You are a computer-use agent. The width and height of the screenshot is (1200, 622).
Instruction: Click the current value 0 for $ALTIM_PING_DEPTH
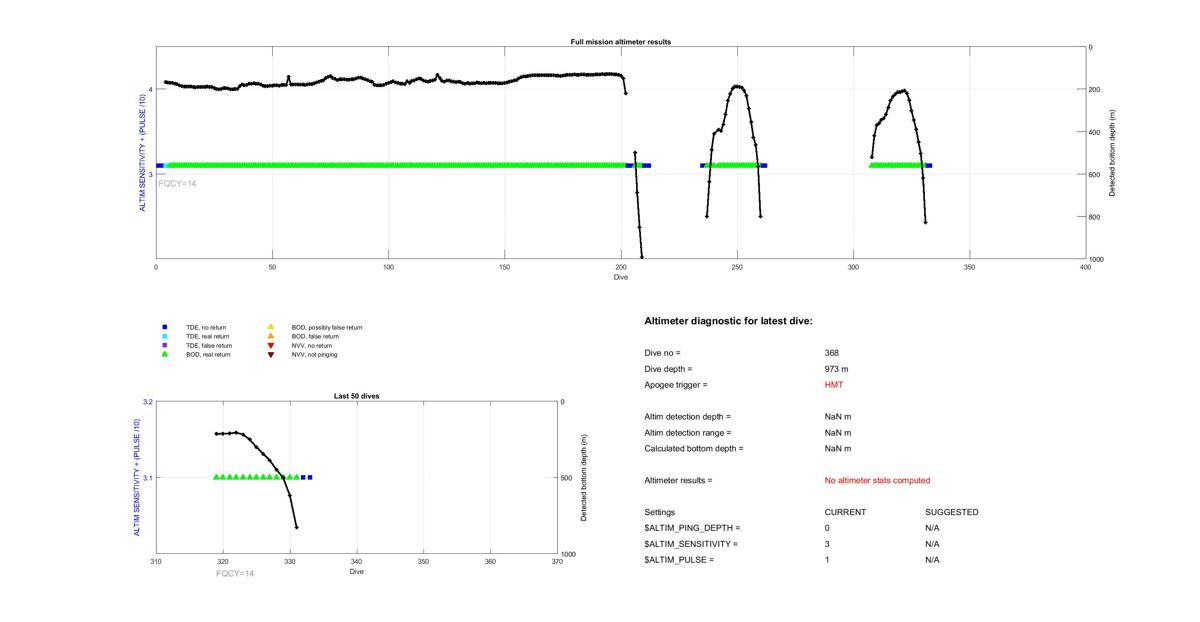[828, 528]
